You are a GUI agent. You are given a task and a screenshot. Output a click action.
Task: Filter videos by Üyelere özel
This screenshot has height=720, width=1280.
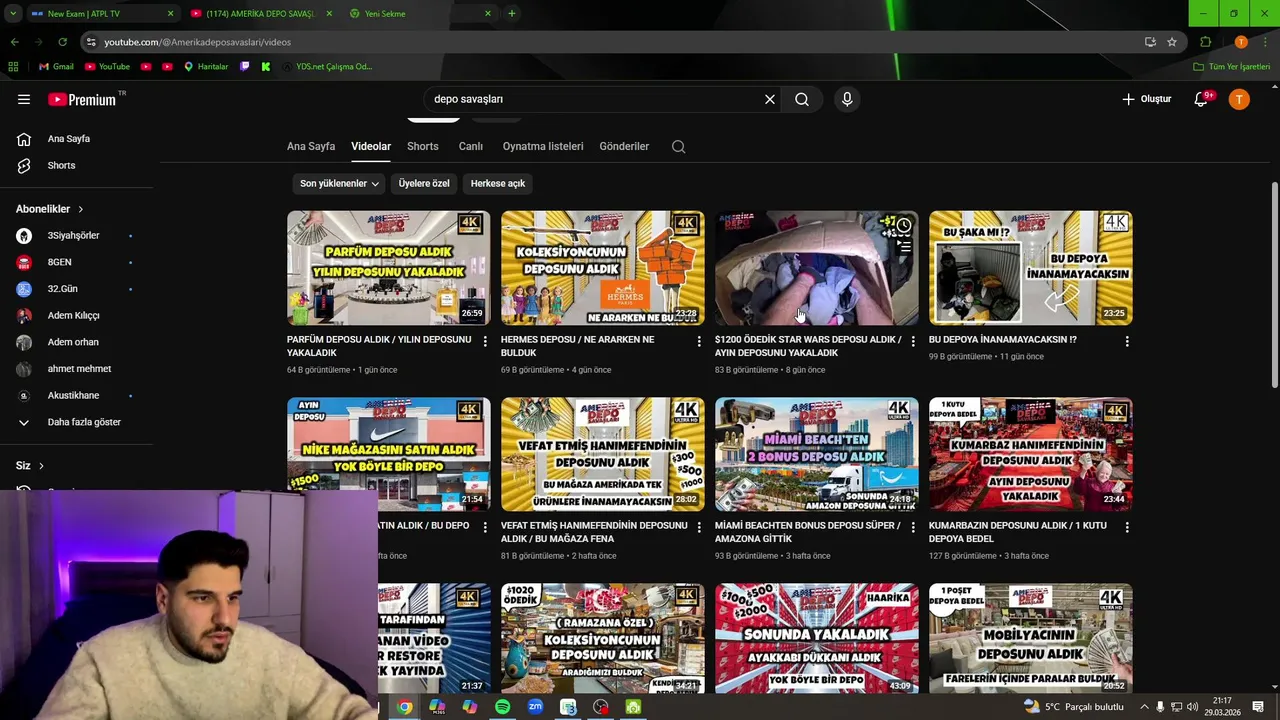tap(424, 183)
